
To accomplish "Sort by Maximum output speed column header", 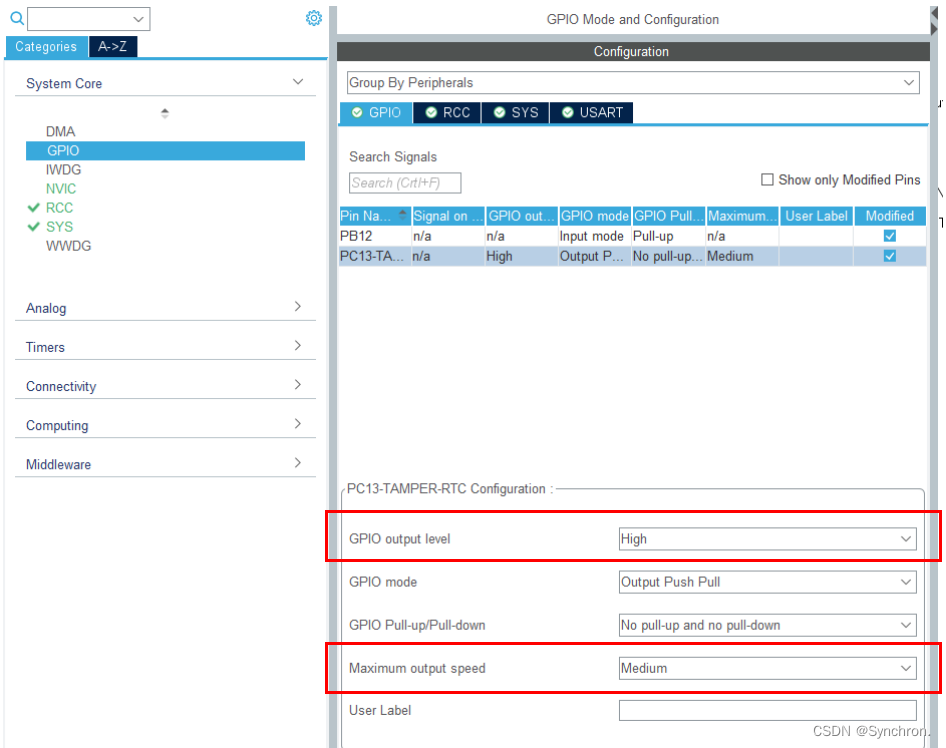I will click(x=742, y=216).
